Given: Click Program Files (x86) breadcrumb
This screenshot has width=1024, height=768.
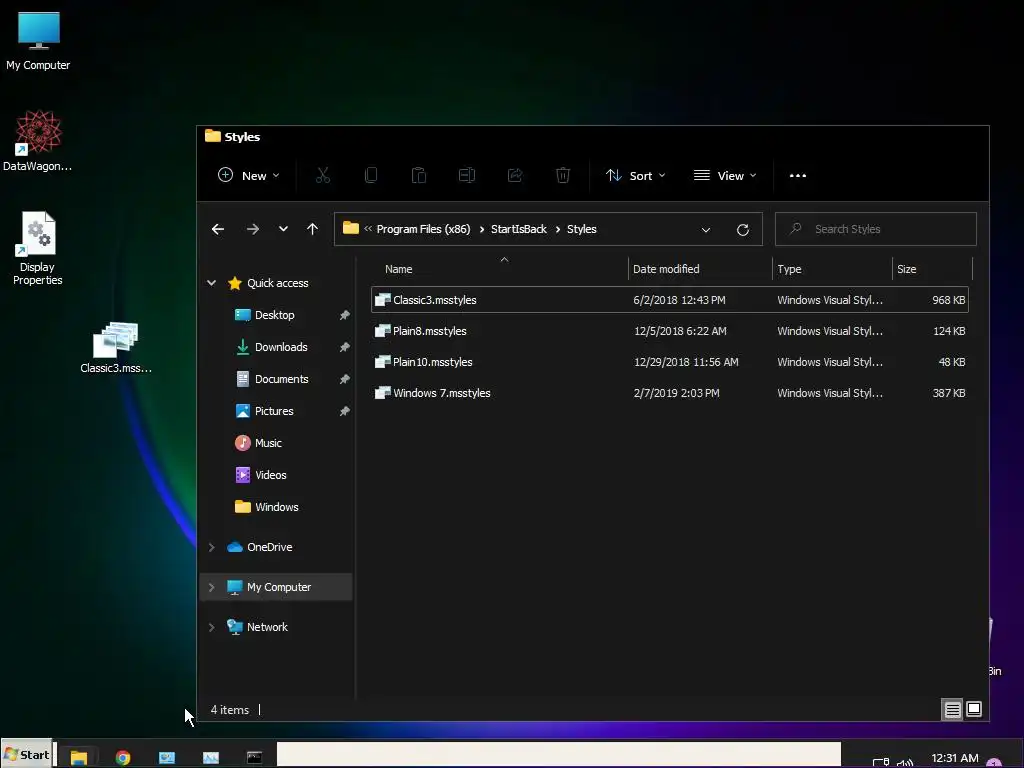Looking at the screenshot, I should [x=423, y=229].
